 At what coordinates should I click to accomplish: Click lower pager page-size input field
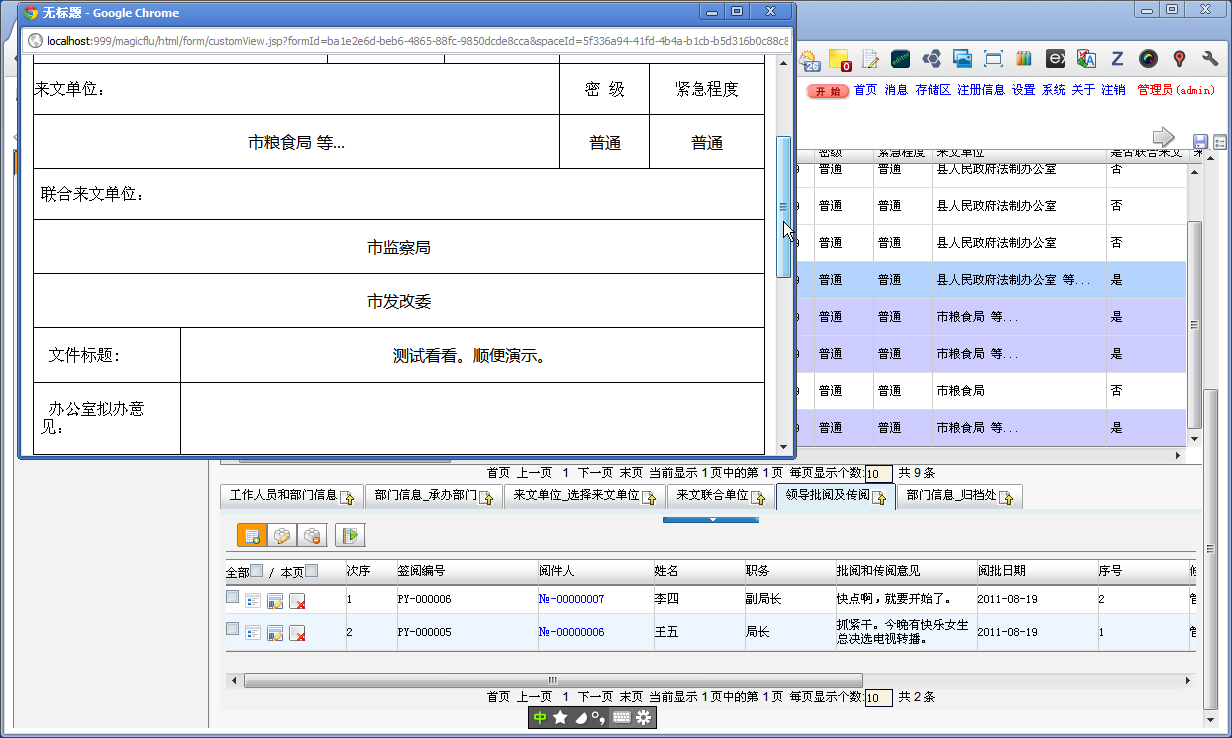(878, 698)
